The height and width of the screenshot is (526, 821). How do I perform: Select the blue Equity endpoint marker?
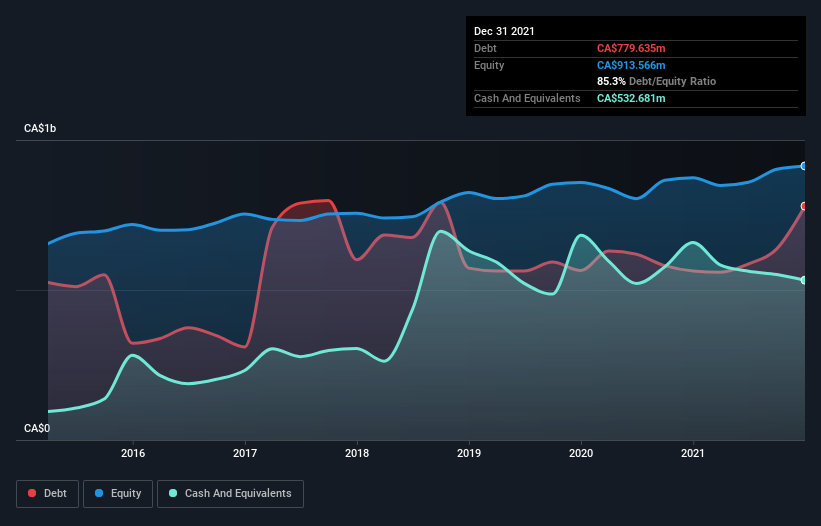(804, 166)
